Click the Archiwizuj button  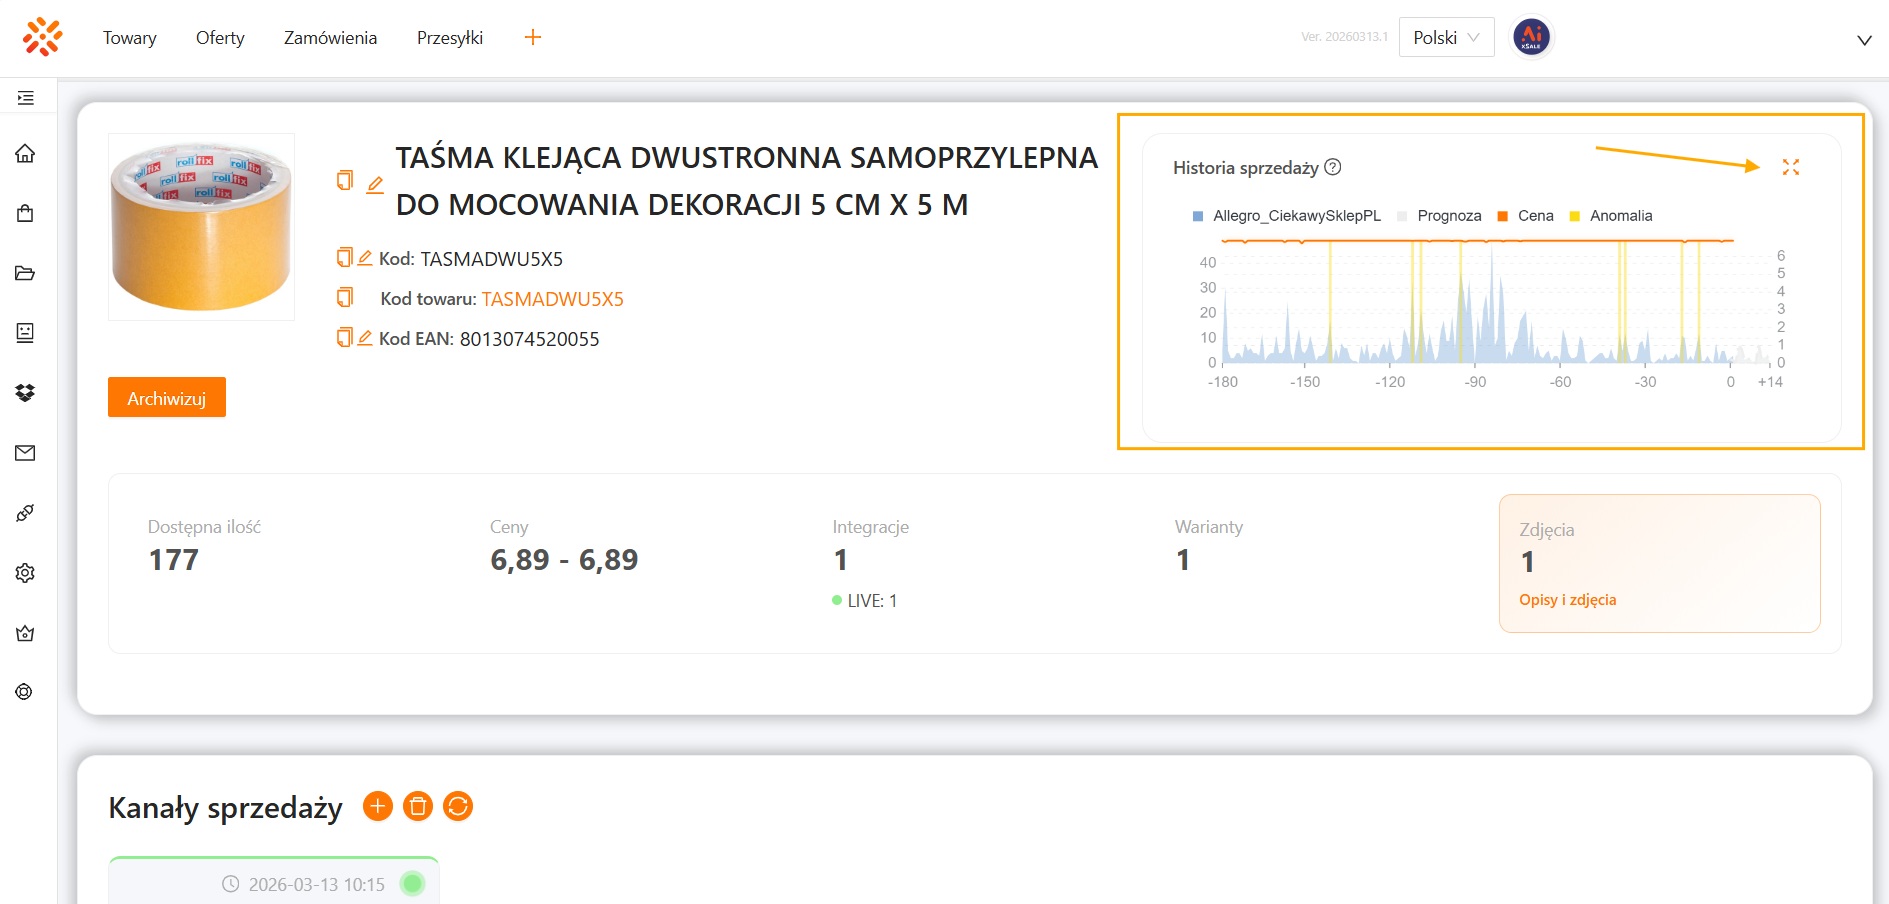(167, 397)
